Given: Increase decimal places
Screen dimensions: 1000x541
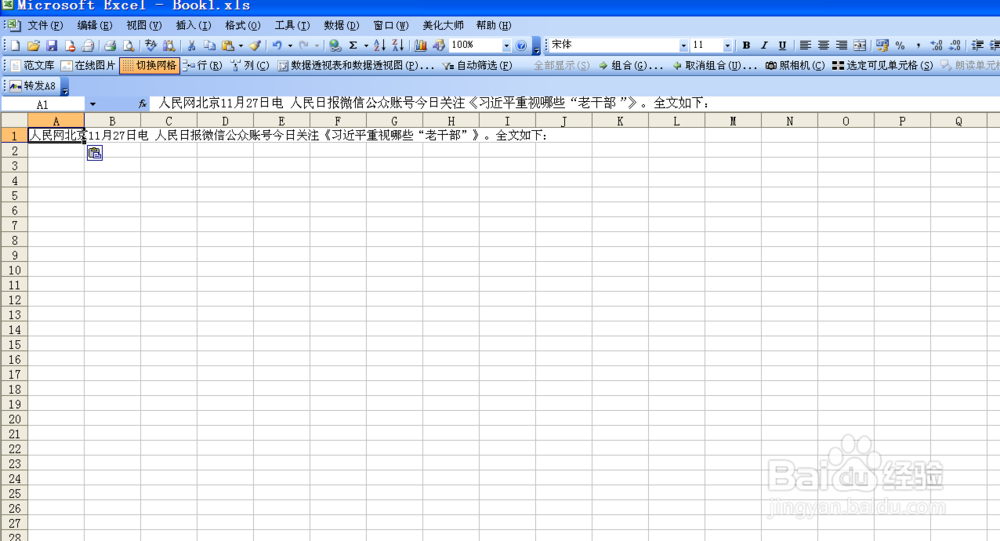Looking at the screenshot, I should tap(936, 45).
